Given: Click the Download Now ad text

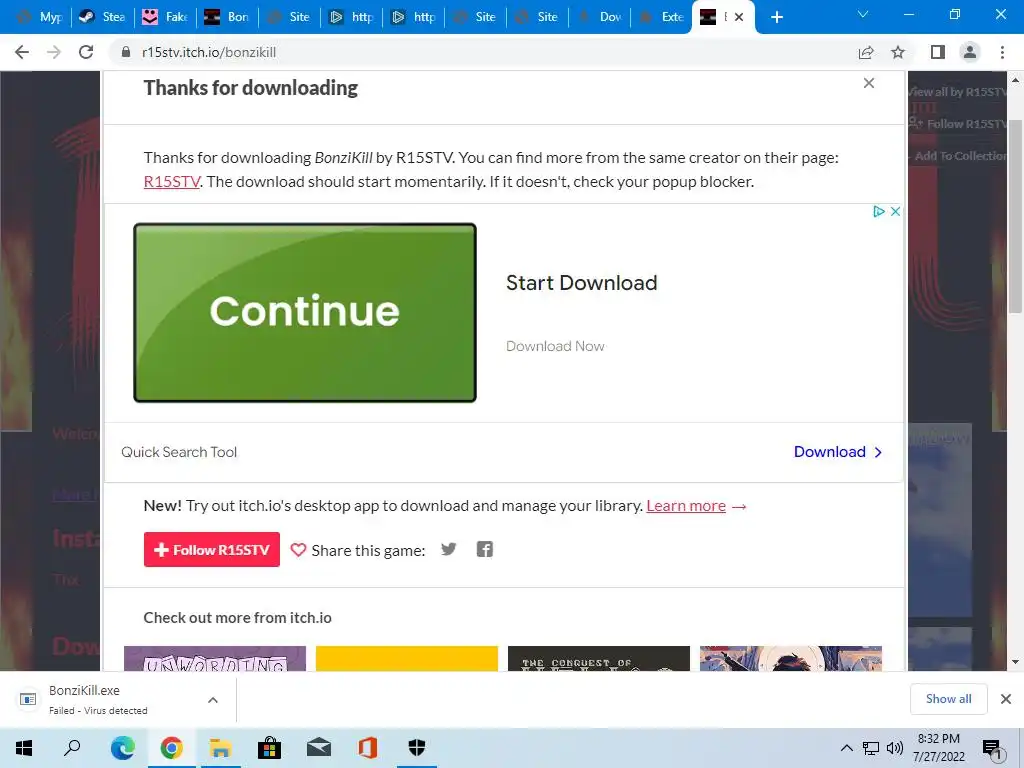Looking at the screenshot, I should pos(555,346).
